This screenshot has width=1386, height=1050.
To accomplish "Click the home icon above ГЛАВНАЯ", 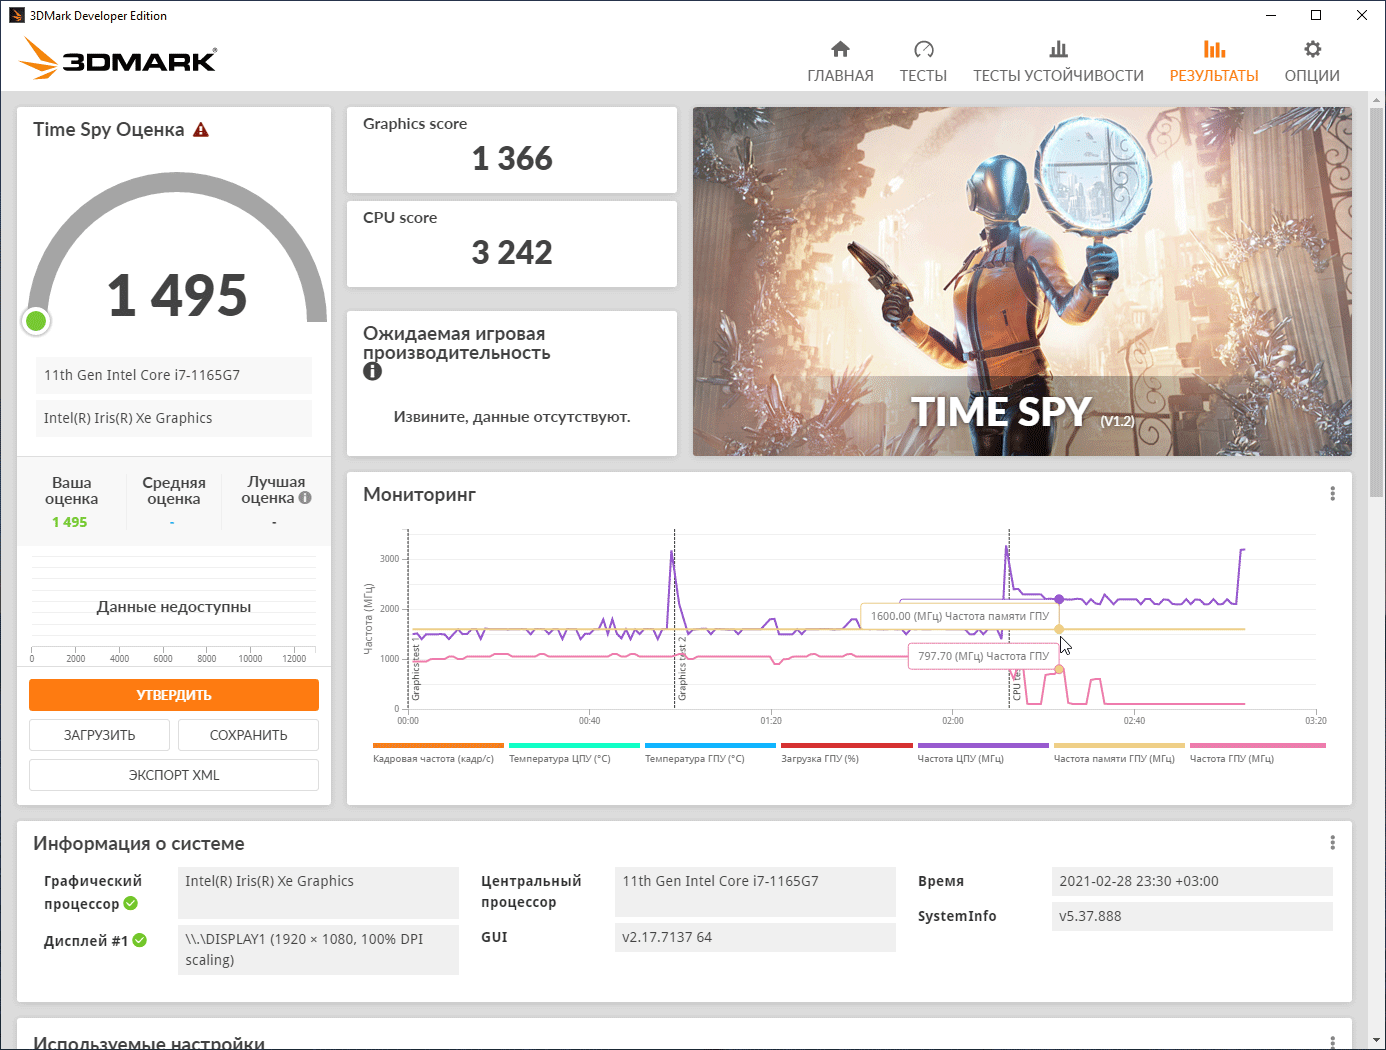I will pos(840,49).
